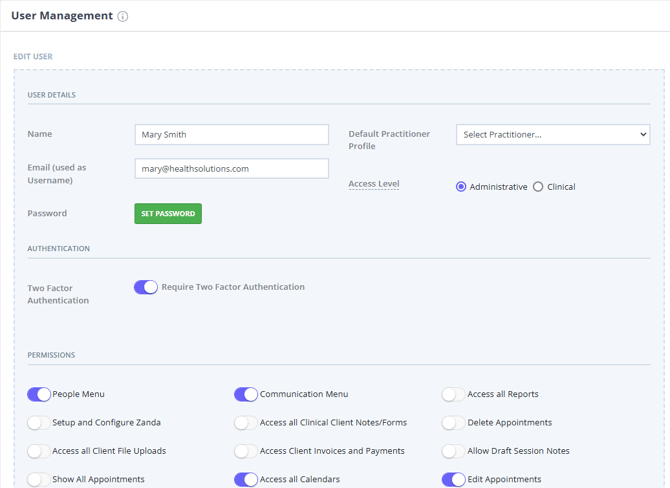This screenshot has width=670, height=488.
Task: Click the Set Password button
Action: pos(168,214)
